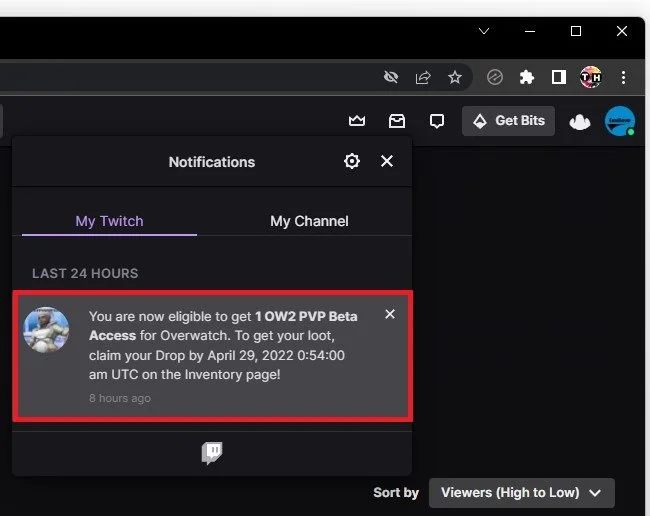The image size is (650, 516).
Task: Click the Get Bits button
Action: pyautogui.click(x=508, y=121)
